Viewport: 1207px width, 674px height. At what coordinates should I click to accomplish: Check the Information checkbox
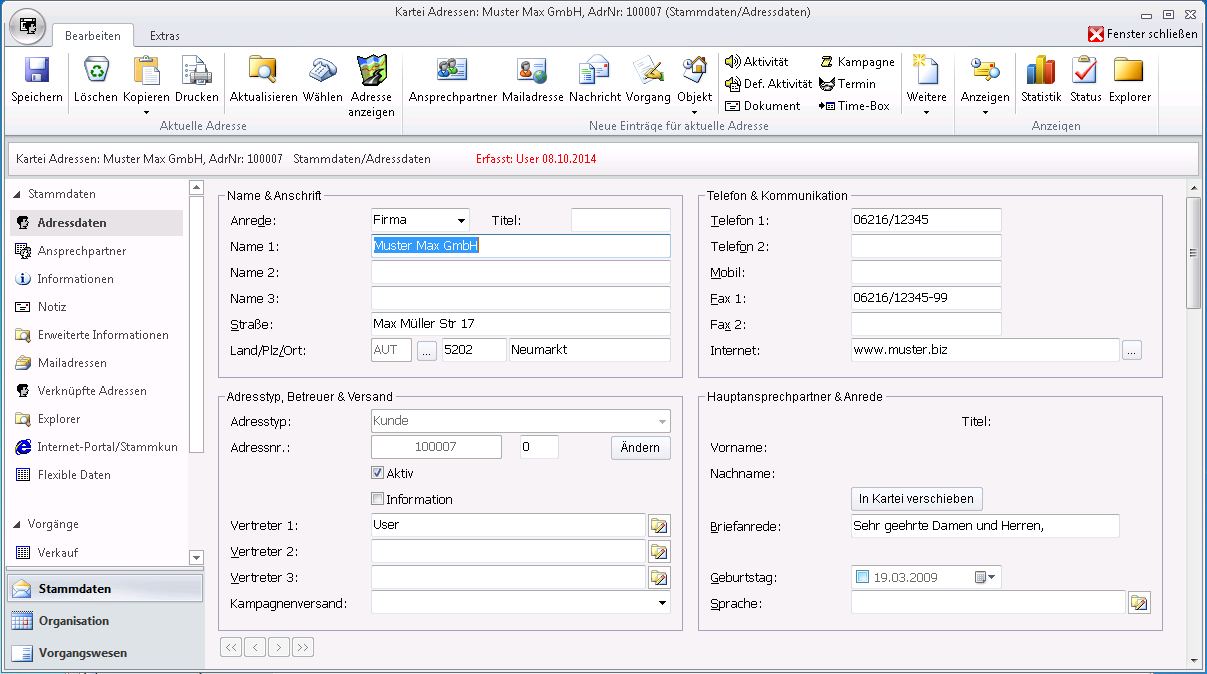point(378,499)
